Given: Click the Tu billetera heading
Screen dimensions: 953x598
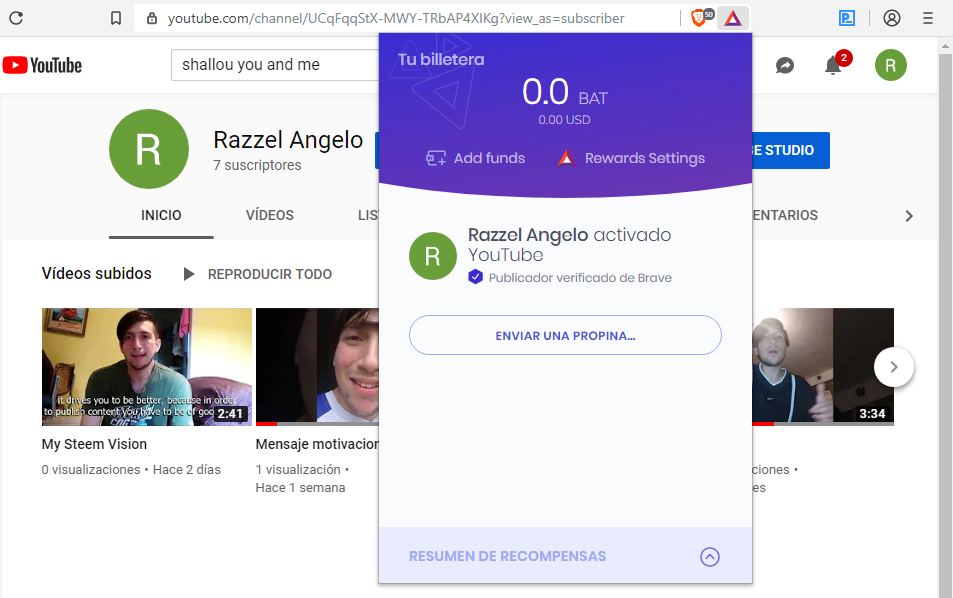Looking at the screenshot, I should tap(441, 60).
